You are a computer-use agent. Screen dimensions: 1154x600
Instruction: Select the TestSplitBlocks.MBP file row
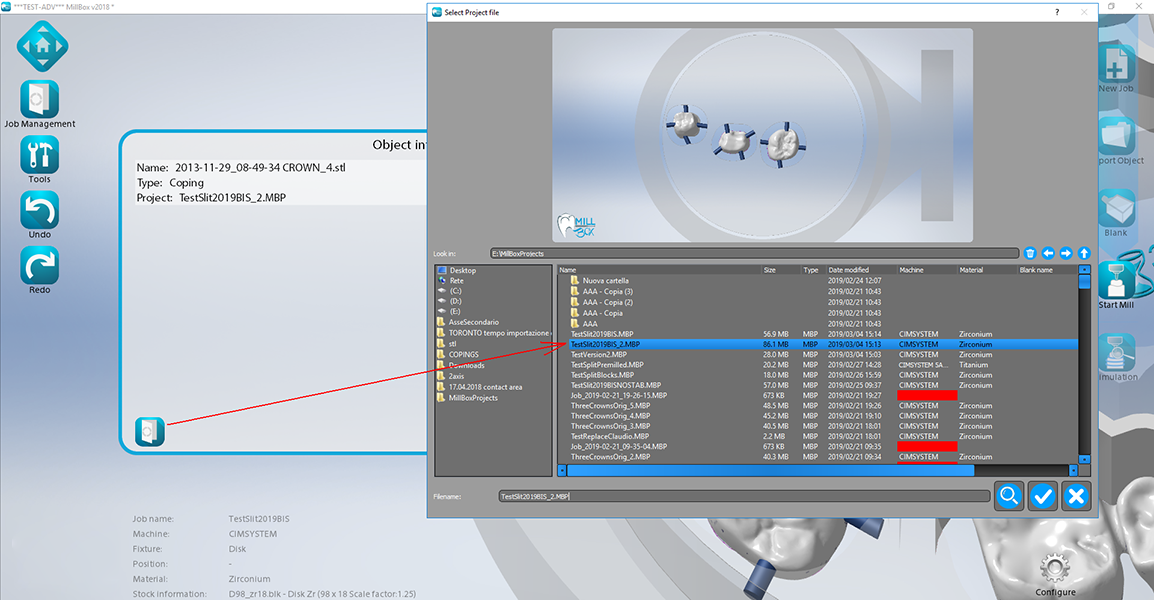[x=817, y=375]
